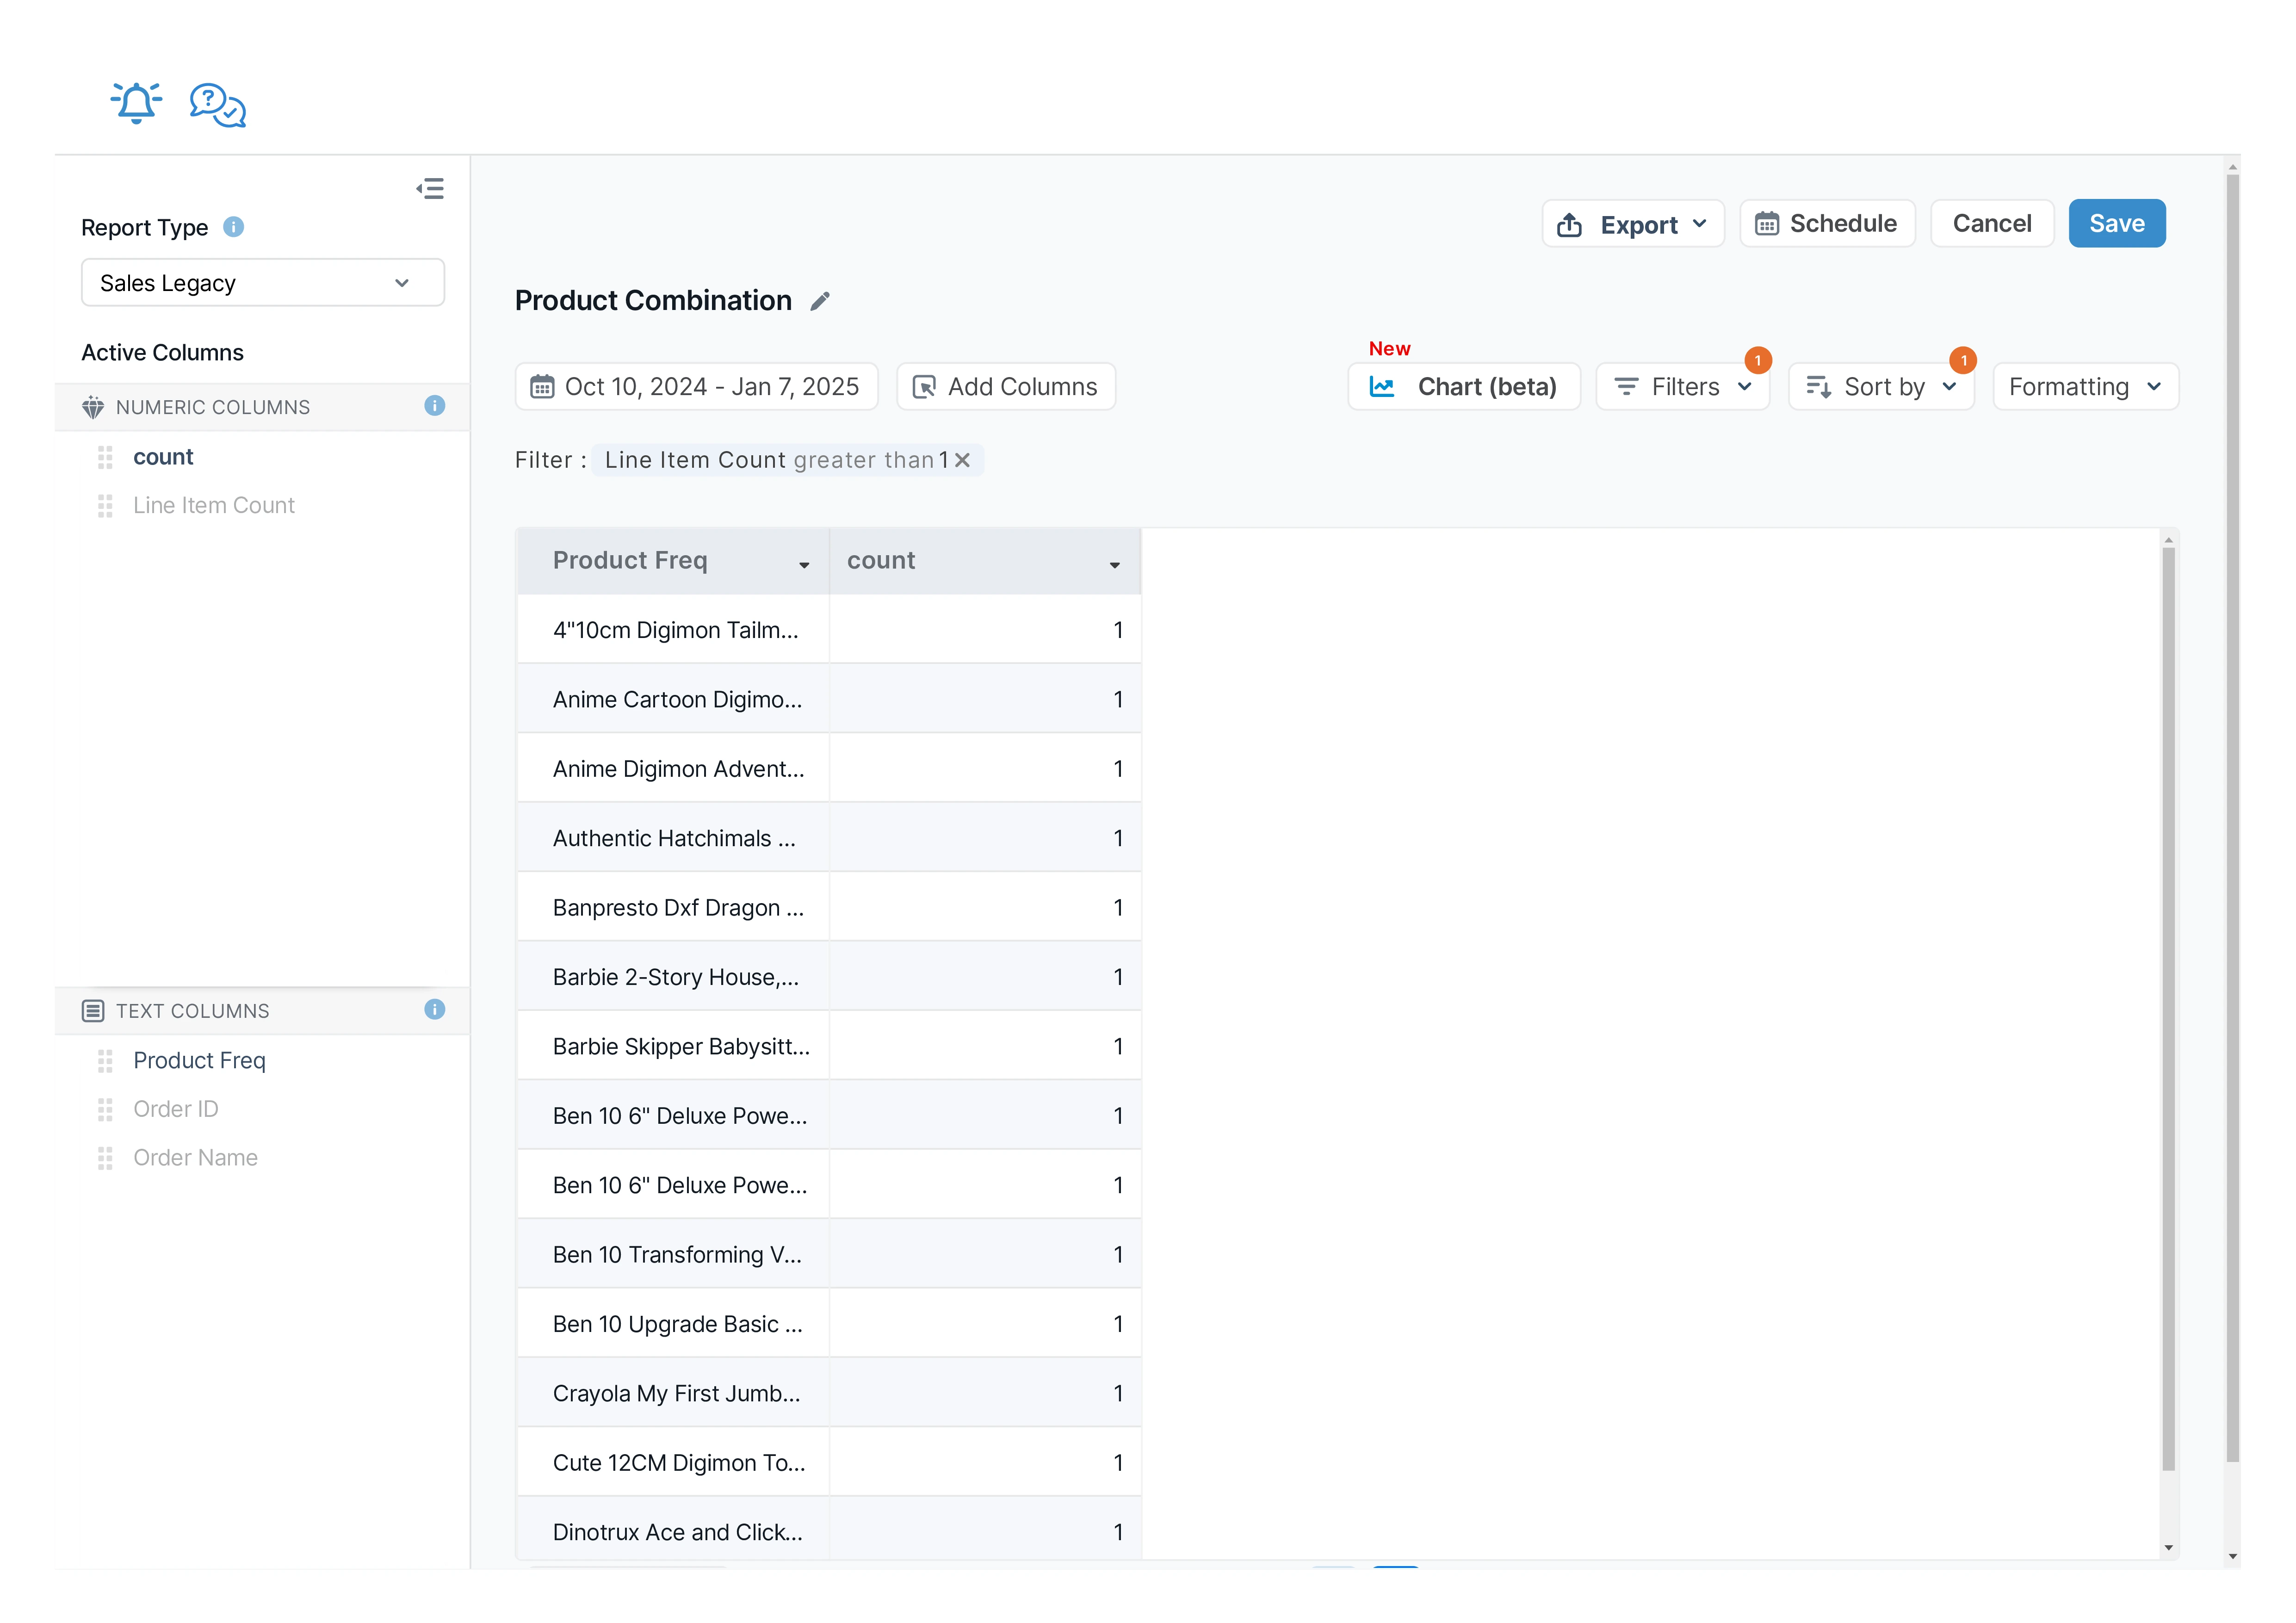Open the help chat icon
Image resolution: width=2296 pixels, height=1623 pixels.
pyautogui.click(x=217, y=104)
